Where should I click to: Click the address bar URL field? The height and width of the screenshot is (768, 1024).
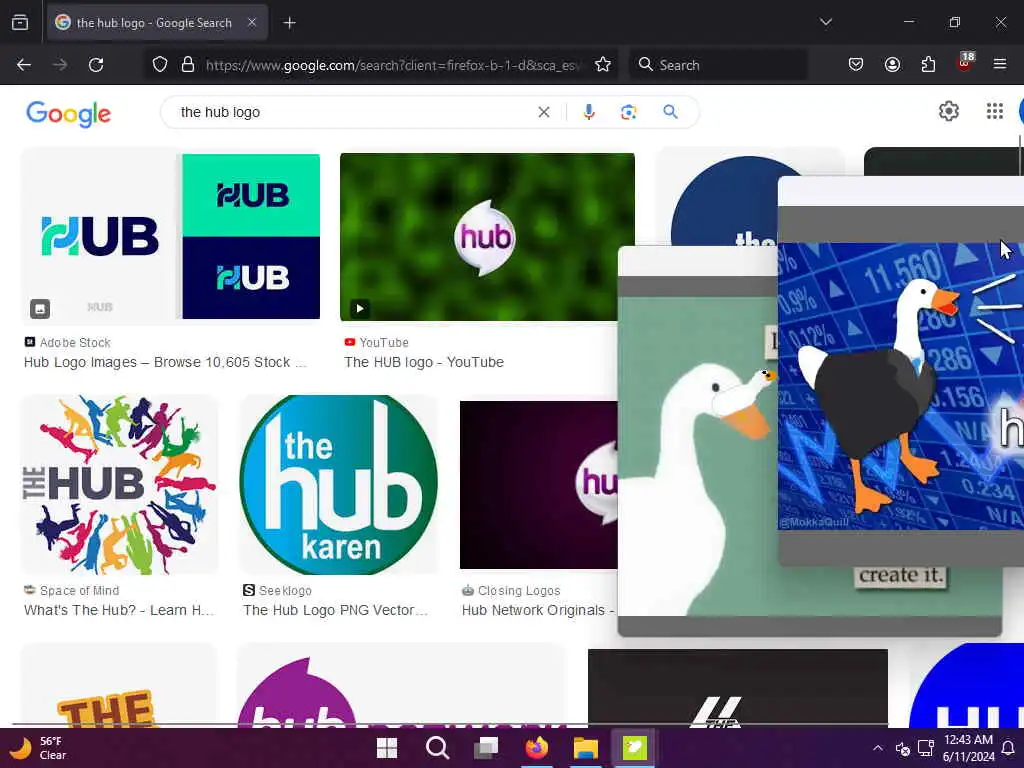point(392,65)
